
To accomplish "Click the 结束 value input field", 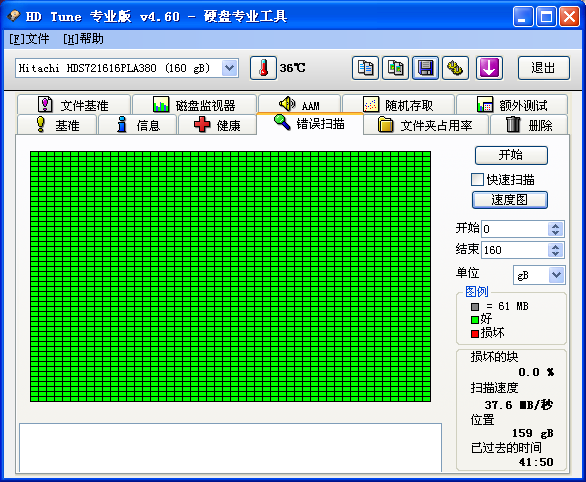I will [x=515, y=250].
